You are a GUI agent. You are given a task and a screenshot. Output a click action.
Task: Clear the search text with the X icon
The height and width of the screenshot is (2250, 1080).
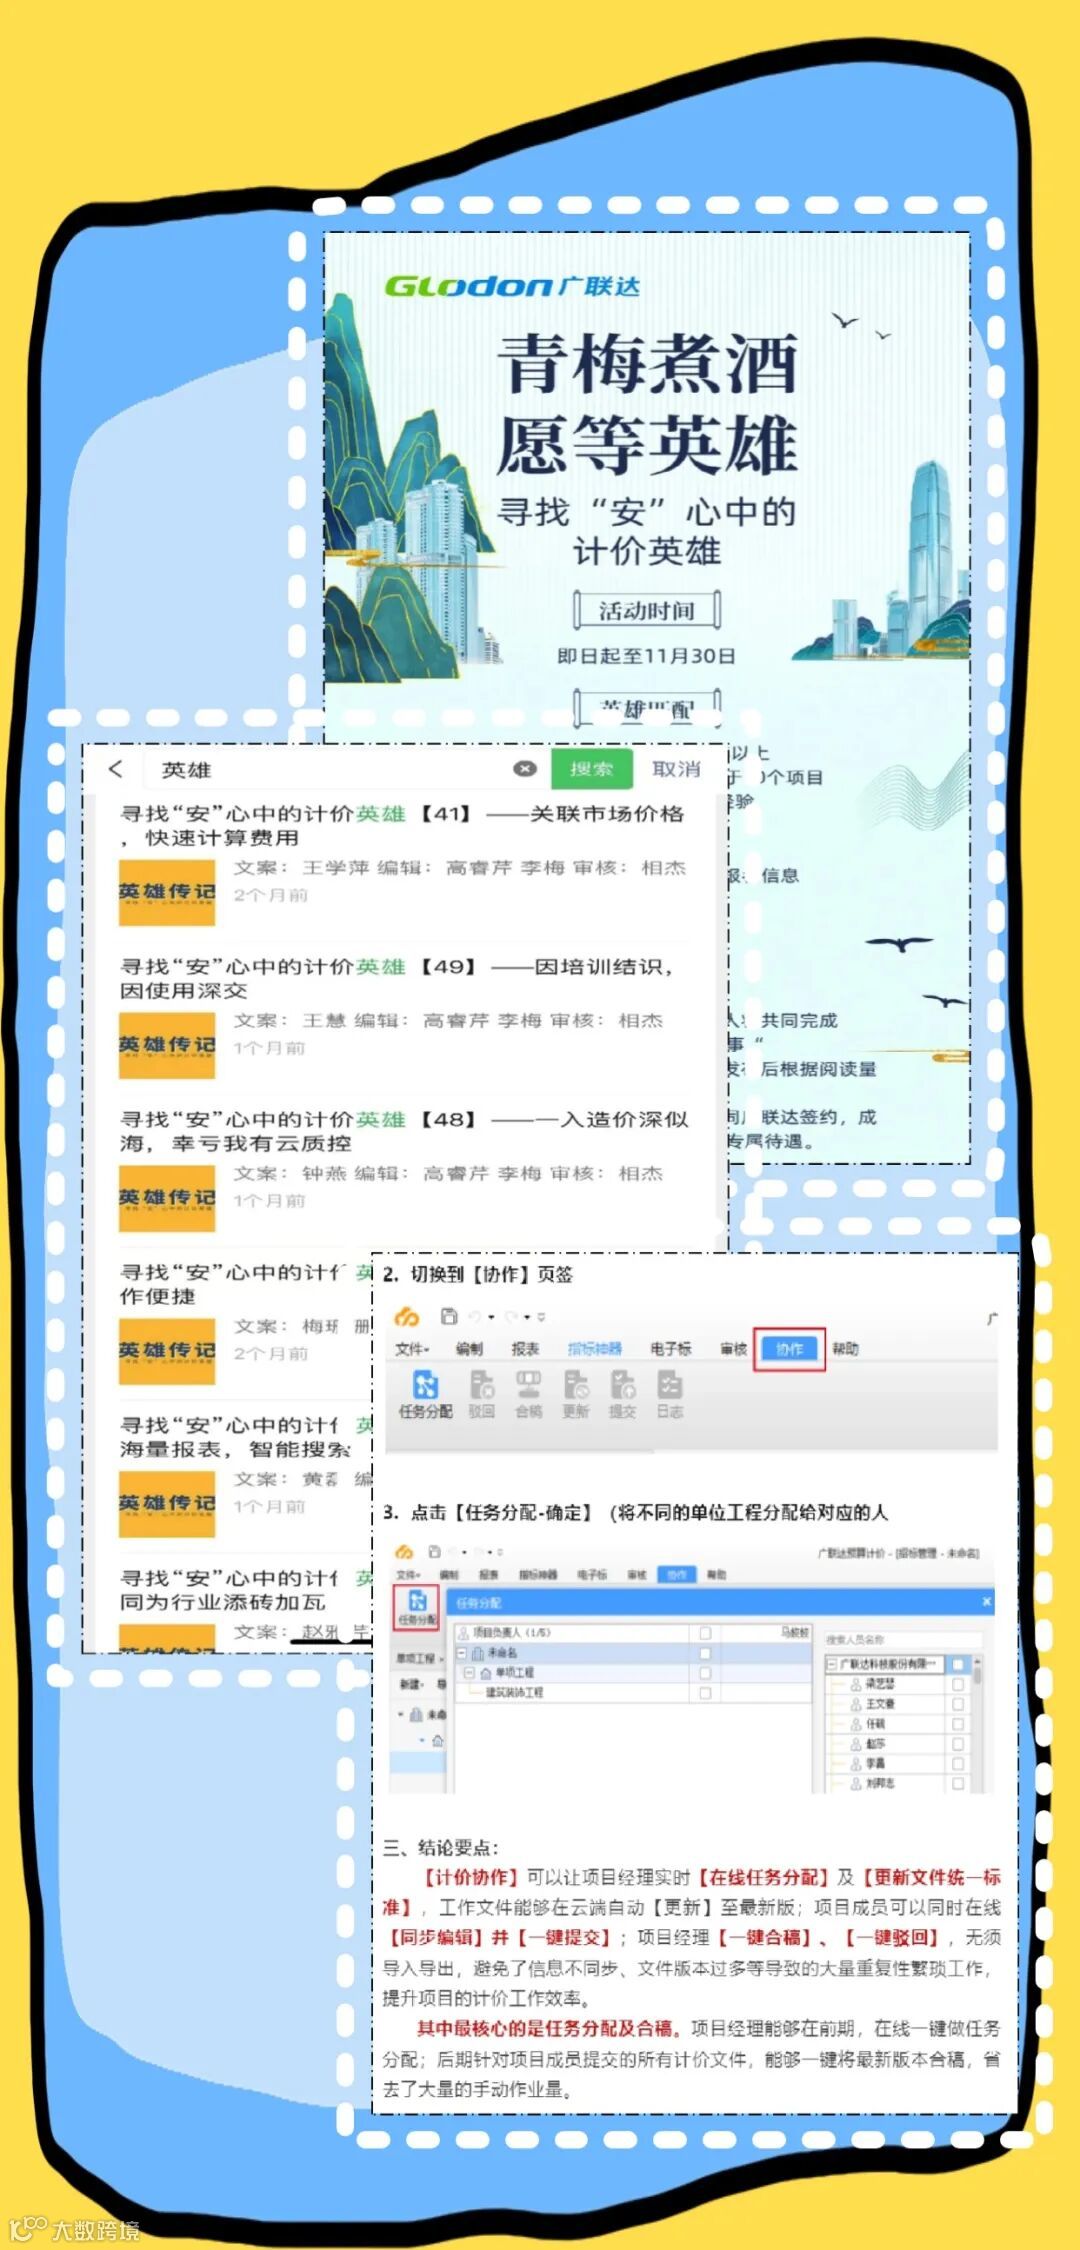(525, 768)
